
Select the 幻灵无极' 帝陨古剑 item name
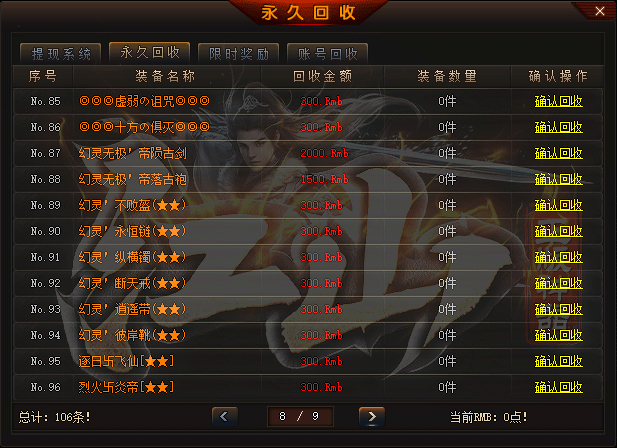[x=133, y=153]
